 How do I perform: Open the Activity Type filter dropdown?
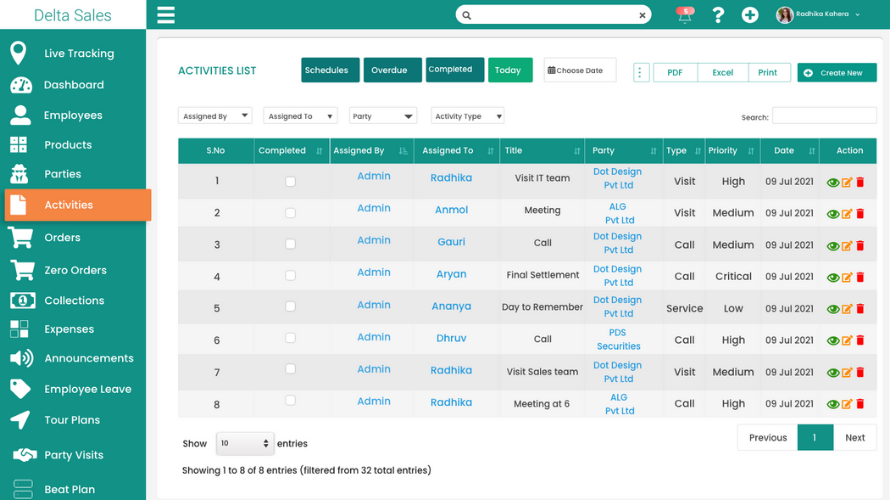[x=467, y=116]
